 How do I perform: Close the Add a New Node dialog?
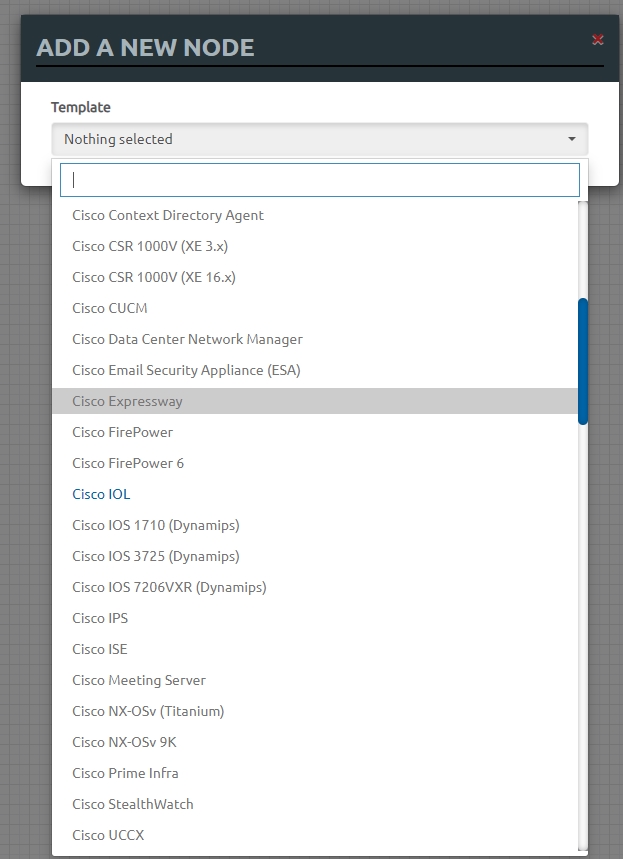598,39
